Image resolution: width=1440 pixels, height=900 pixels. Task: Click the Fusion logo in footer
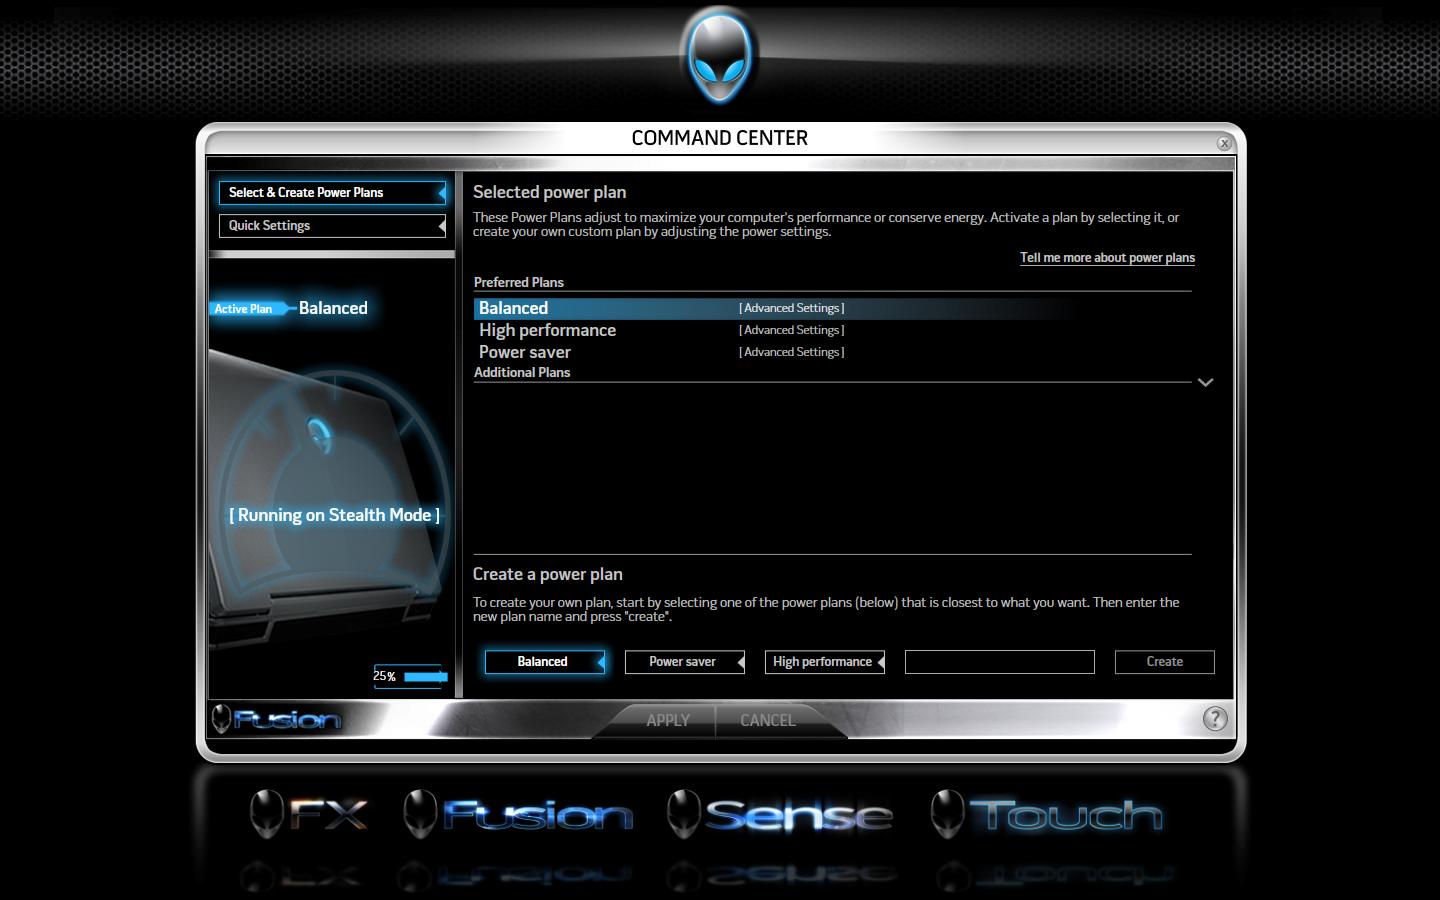coord(277,718)
